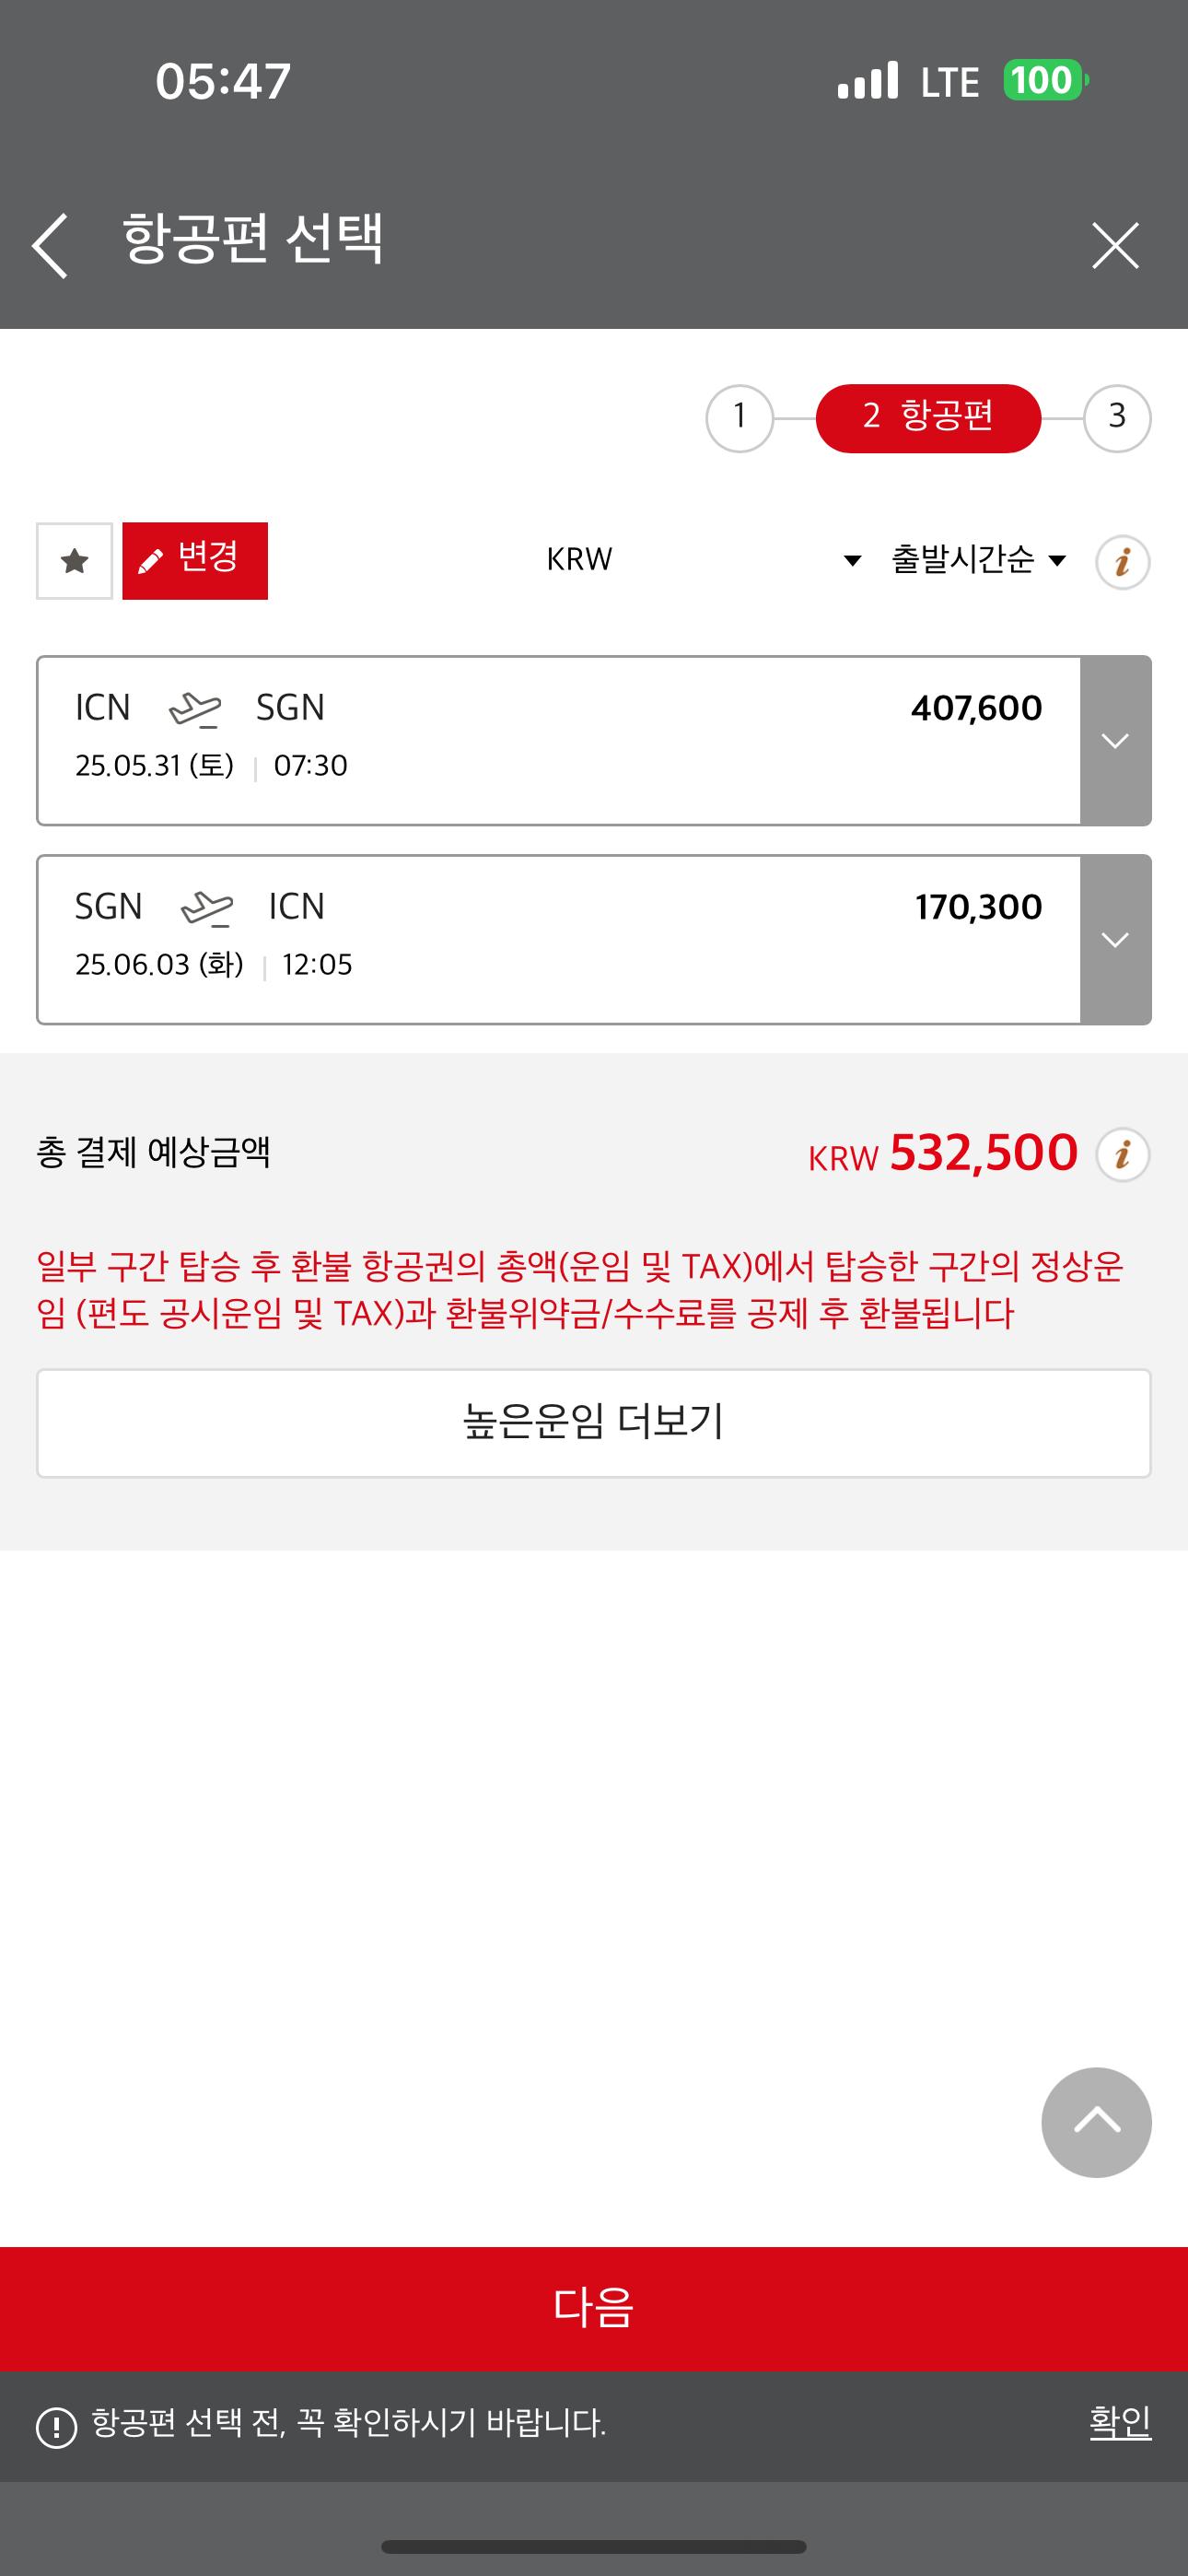Close the flight selection screen
The image size is (1188, 2576).
(x=1115, y=245)
